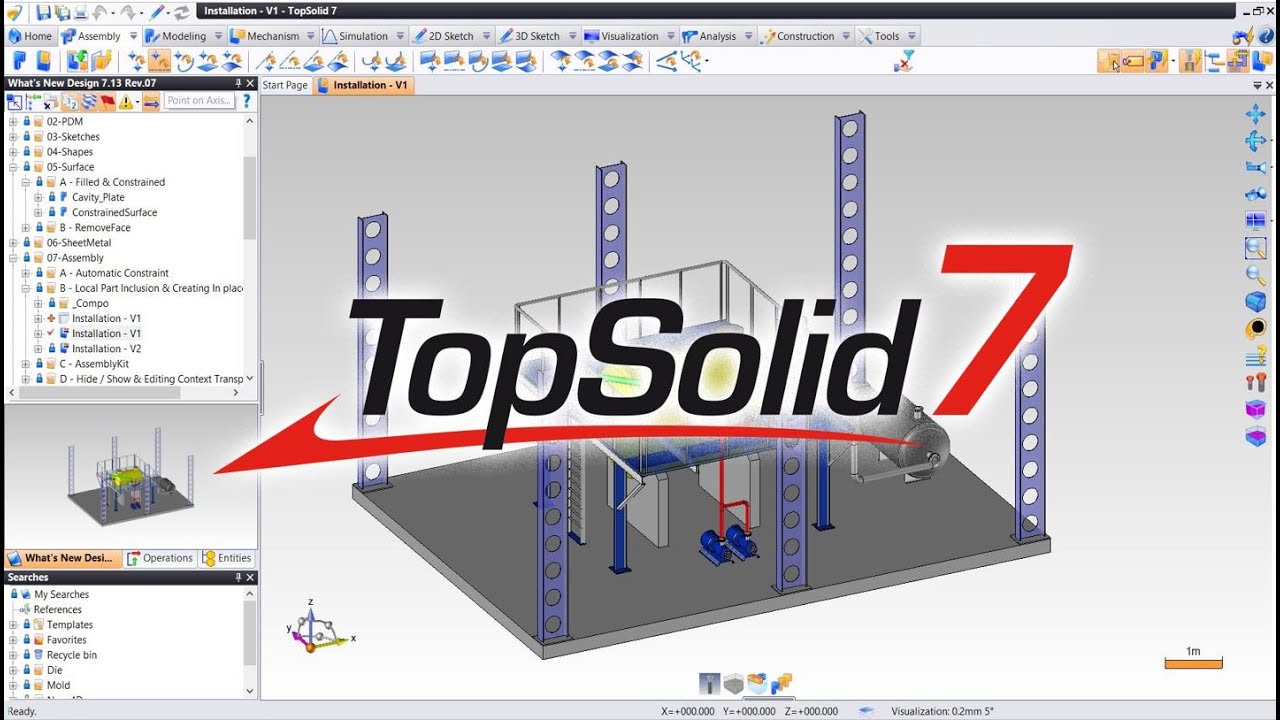Click the Visualization 0.2mm 5° status text

click(x=941, y=711)
